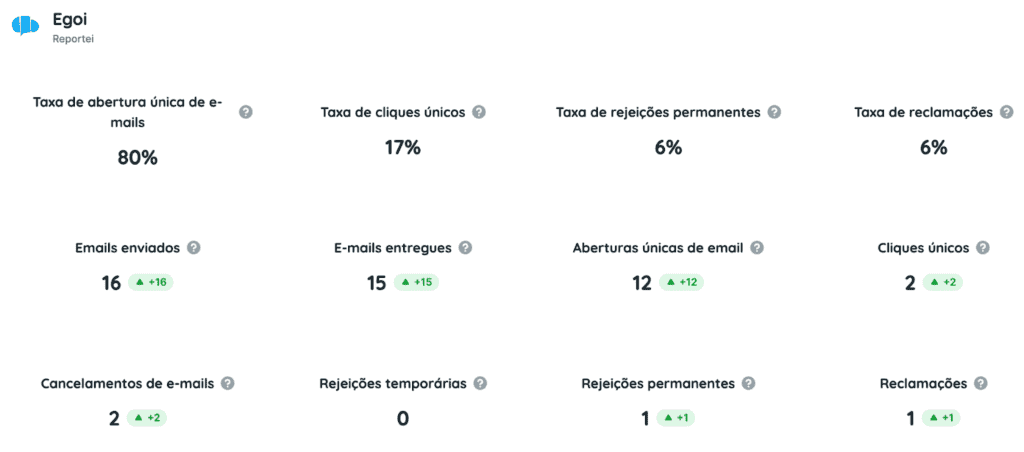Click question mark next to Cliques únicos
The width and height of the screenshot is (1024, 452).
pyautogui.click(x=983, y=248)
